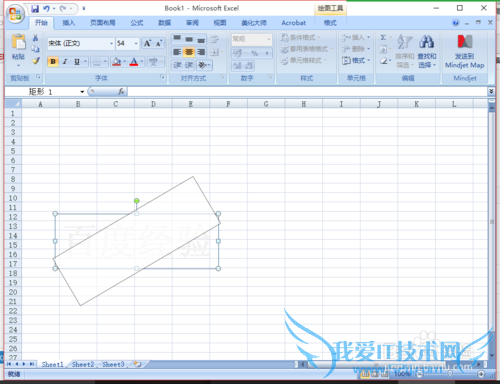Open the 删除 cells button
The height and width of the screenshot is (384, 500).
[356, 49]
